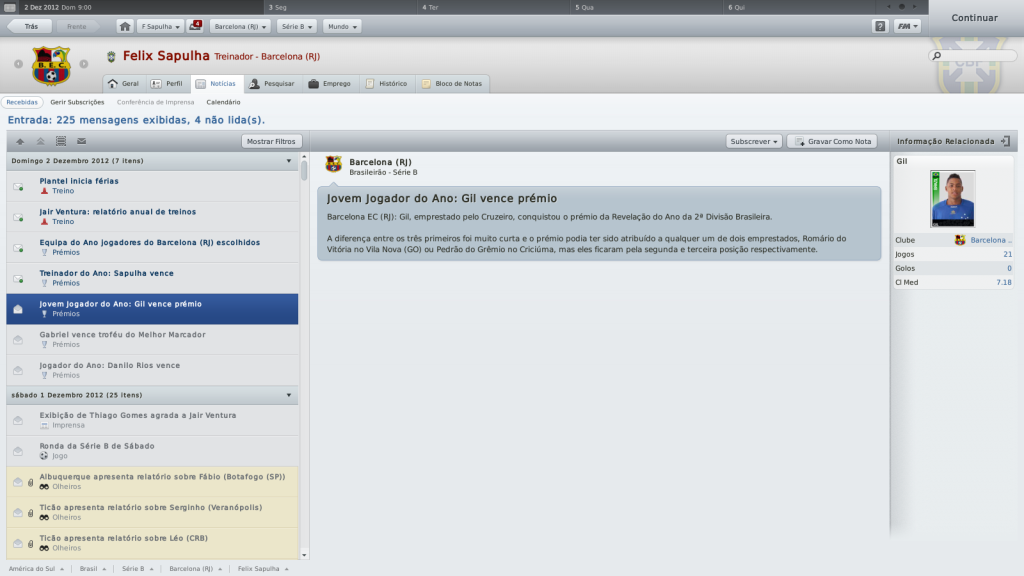Click the home icon in top toolbar
The image size is (1024, 576).
(x=125, y=27)
